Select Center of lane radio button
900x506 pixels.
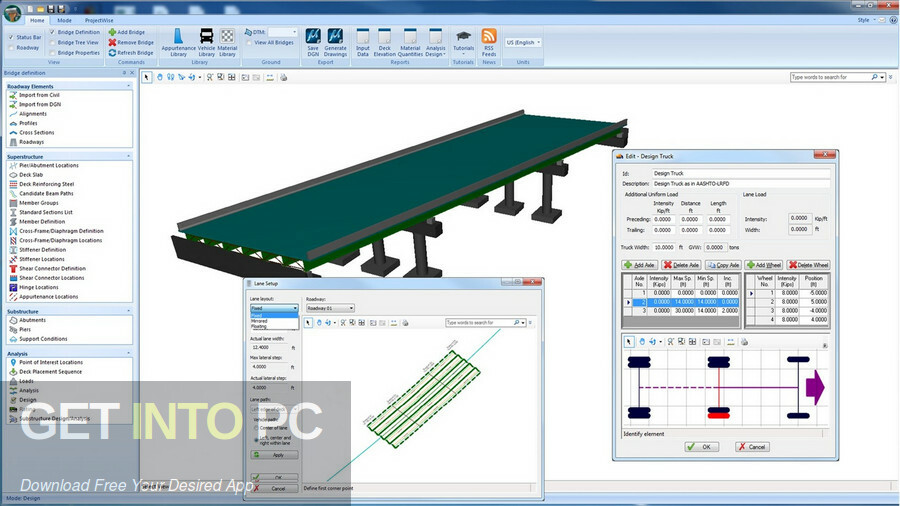tap(256, 428)
